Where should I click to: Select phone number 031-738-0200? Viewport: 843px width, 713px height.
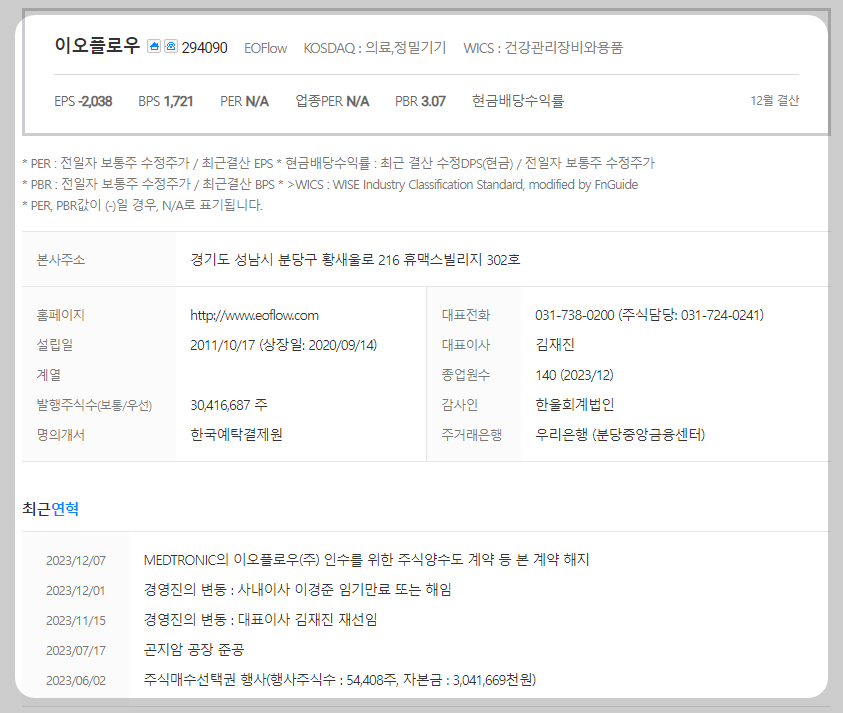pos(575,315)
